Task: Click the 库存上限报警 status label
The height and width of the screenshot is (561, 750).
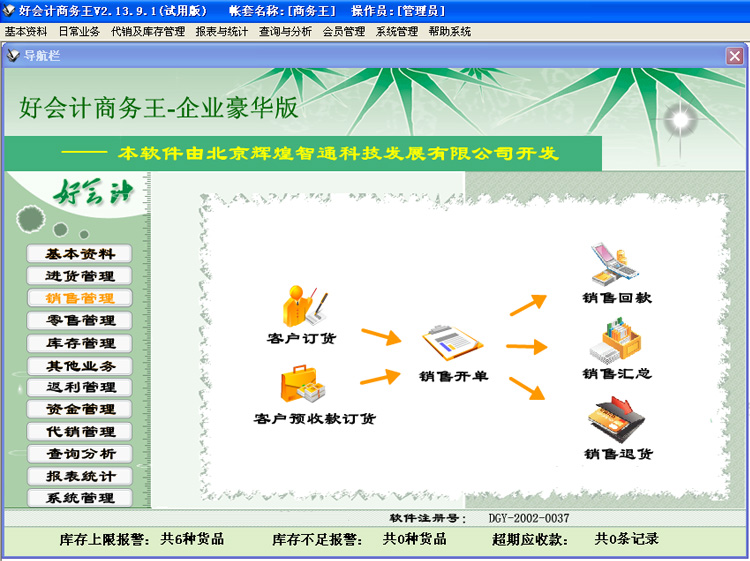Action: coord(104,539)
